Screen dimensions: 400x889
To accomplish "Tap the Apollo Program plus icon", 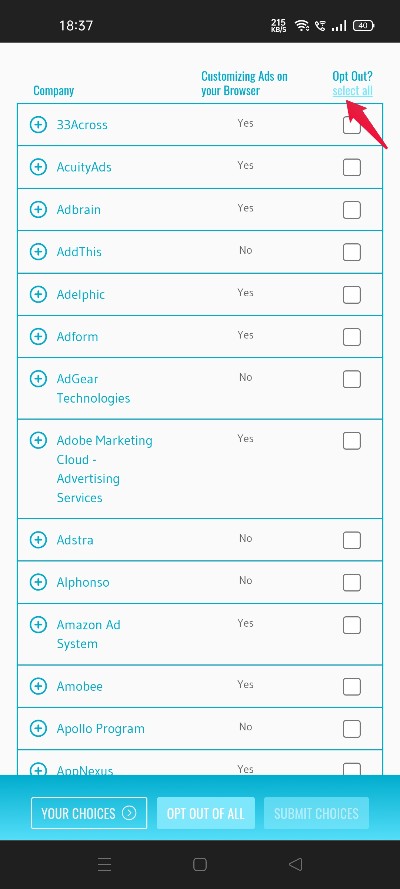I will (38, 728).
